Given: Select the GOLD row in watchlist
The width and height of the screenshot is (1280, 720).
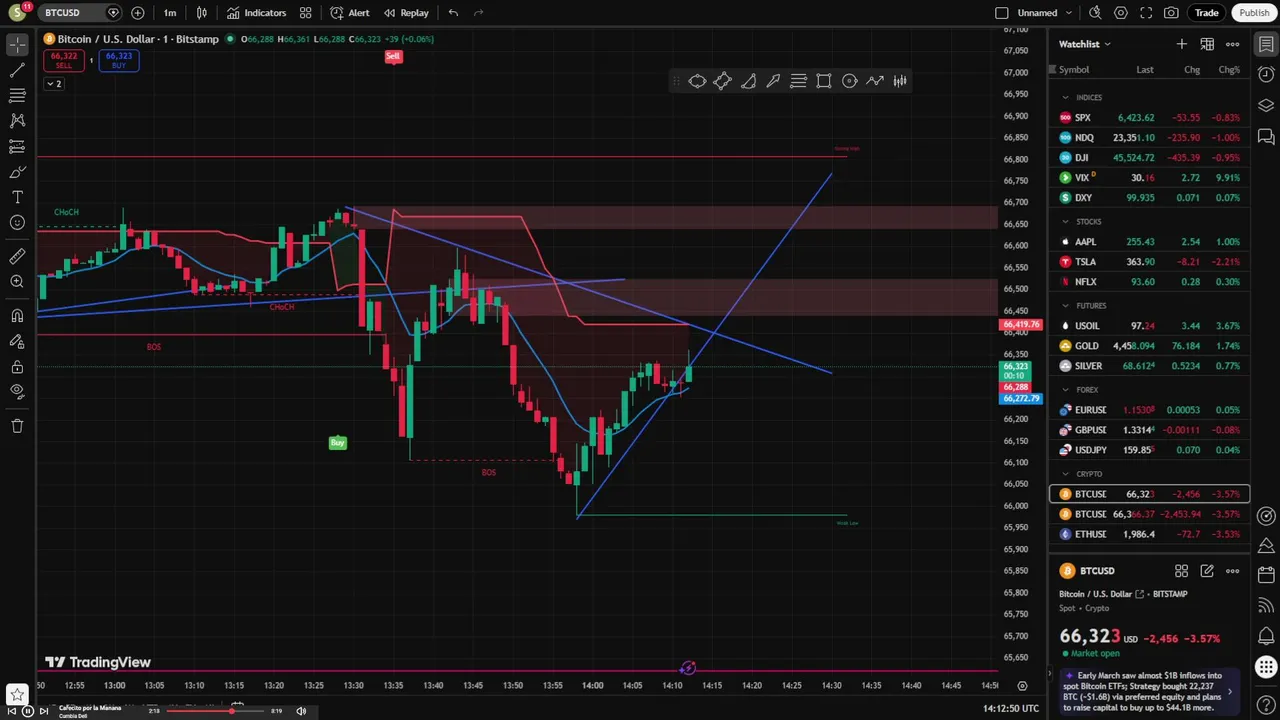Looking at the screenshot, I should 1150,346.
